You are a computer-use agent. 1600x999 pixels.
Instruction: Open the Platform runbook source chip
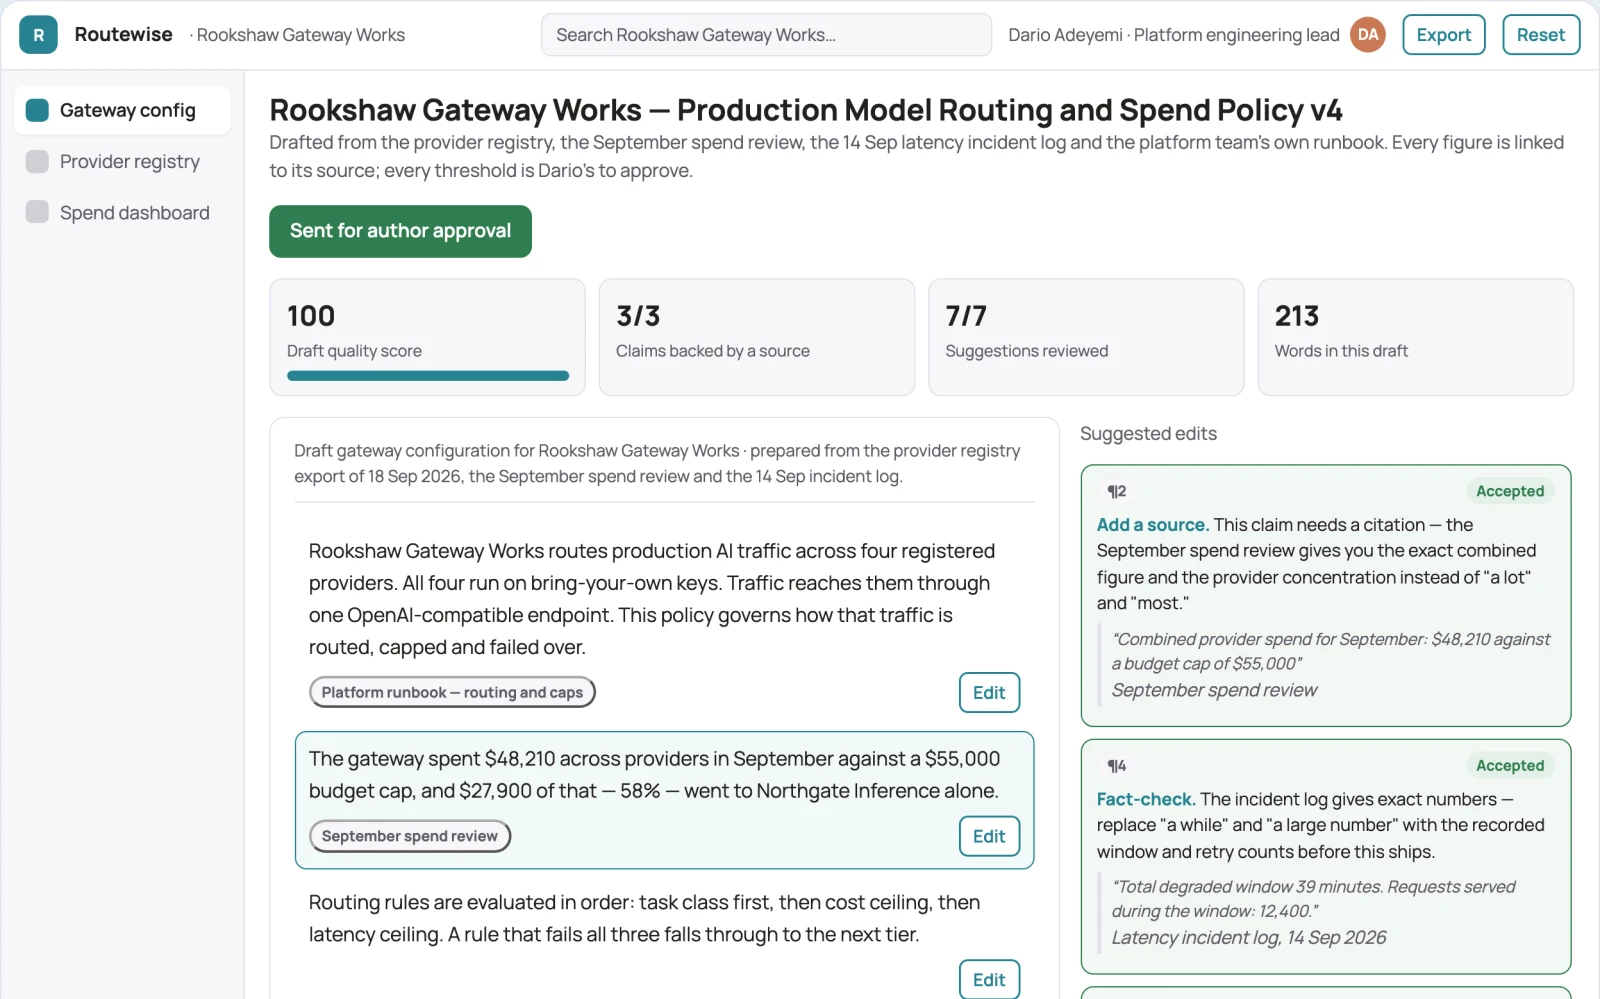pos(452,692)
